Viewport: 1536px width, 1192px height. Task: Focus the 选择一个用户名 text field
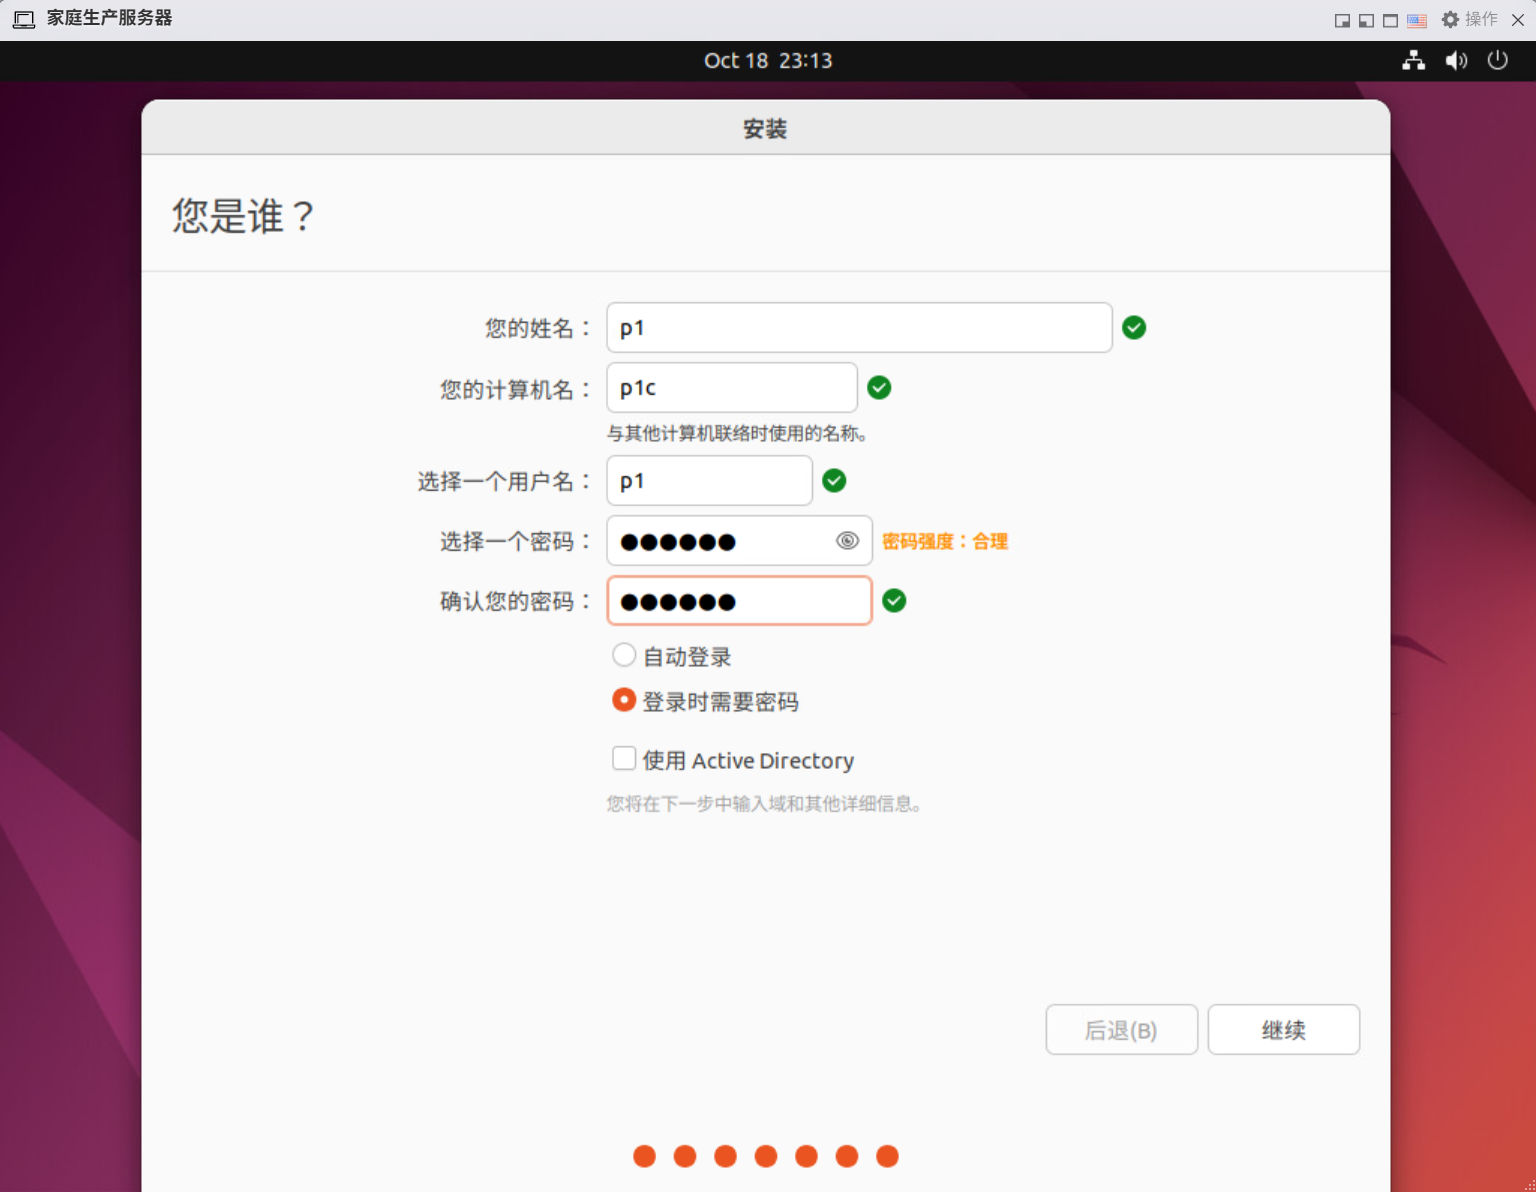709,481
